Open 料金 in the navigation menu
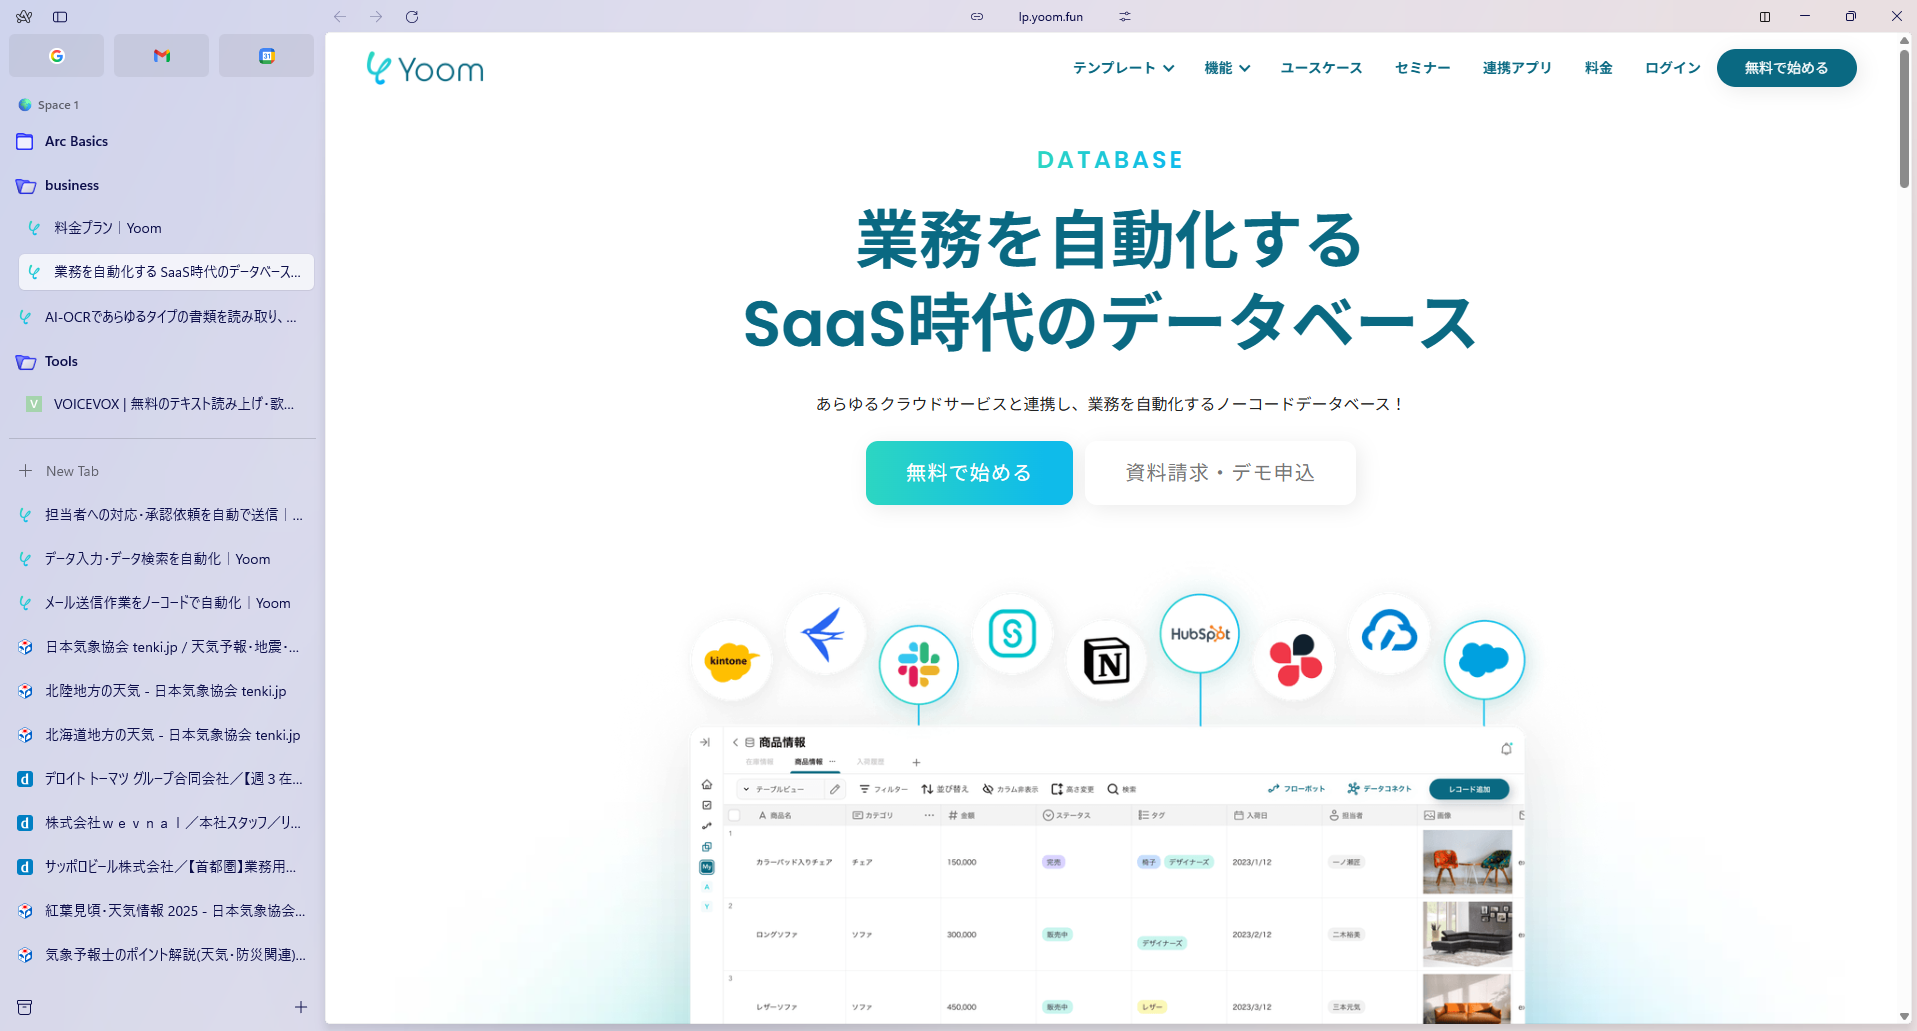Screen dimensions: 1917x1031 pyautogui.click(x=1598, y=68)
